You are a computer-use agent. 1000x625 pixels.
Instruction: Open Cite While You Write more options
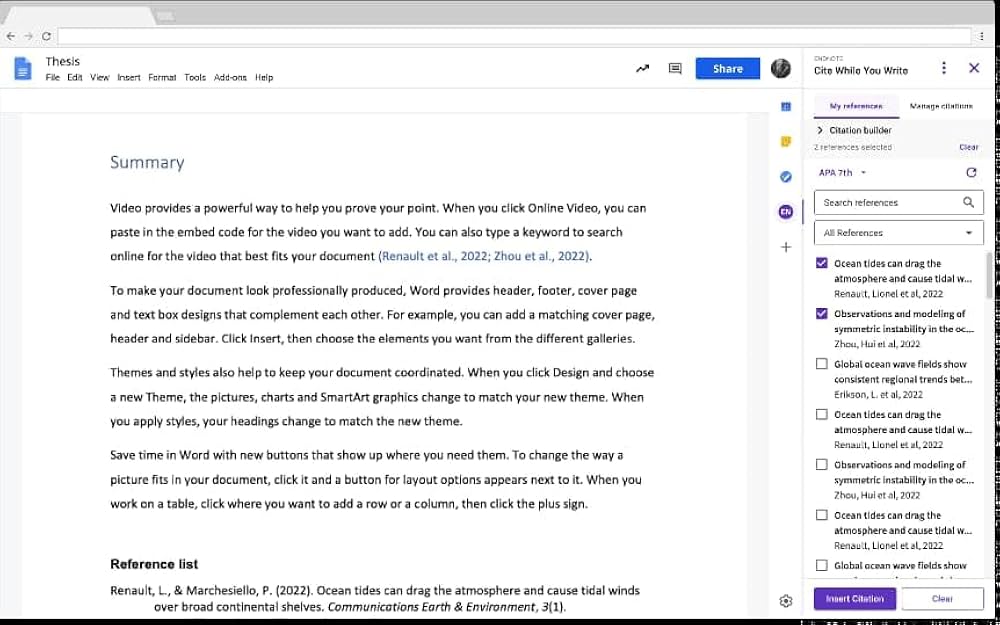pos(944,68)
